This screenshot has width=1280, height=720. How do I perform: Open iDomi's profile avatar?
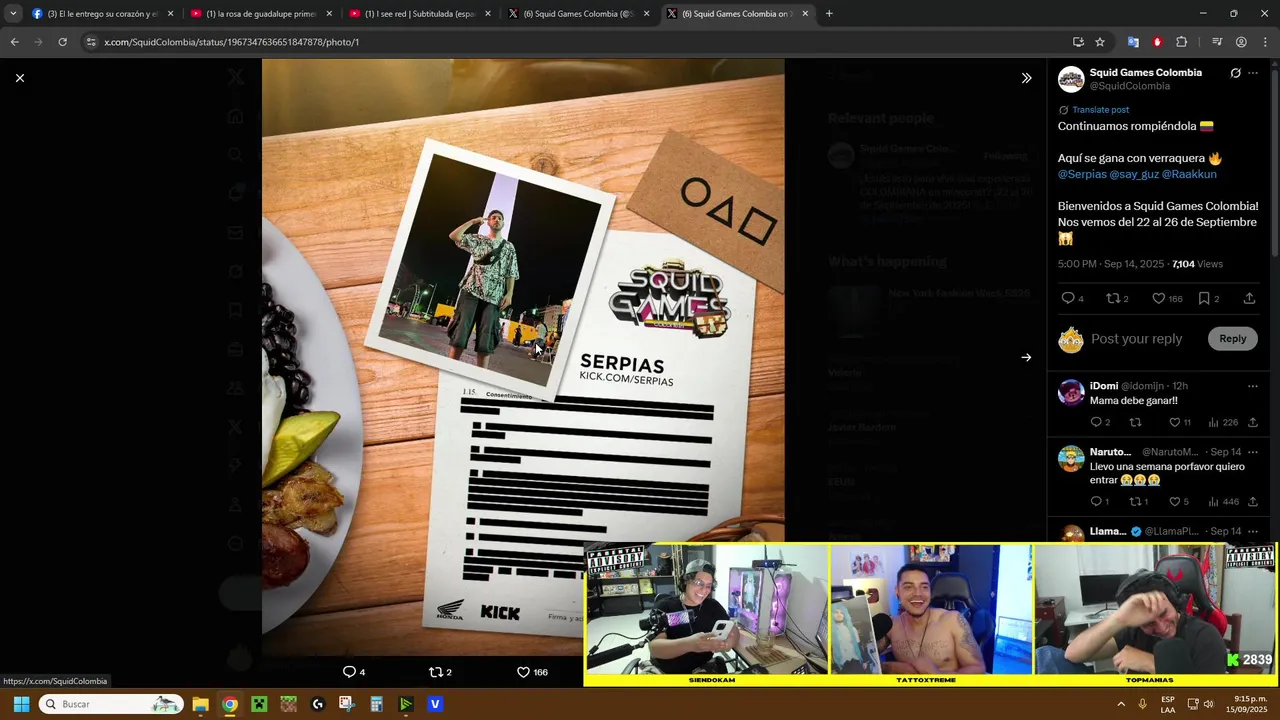click(x=1071, y=392)
